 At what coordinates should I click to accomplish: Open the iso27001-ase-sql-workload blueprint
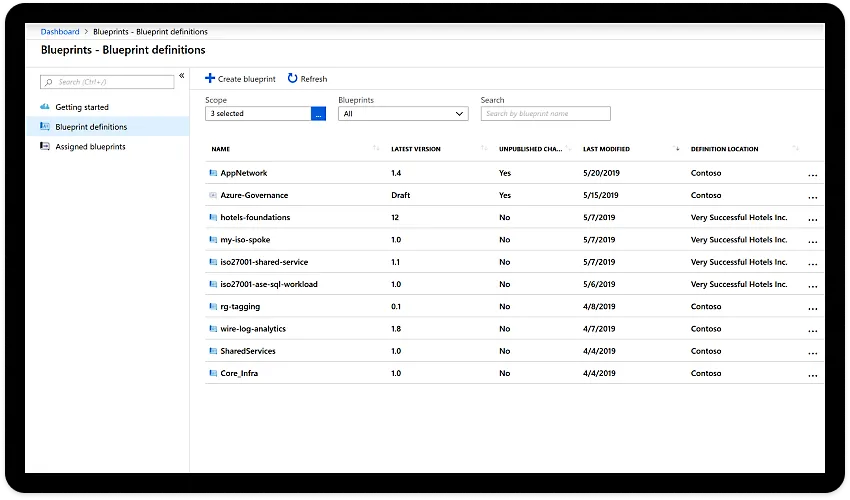click(269, 285)
